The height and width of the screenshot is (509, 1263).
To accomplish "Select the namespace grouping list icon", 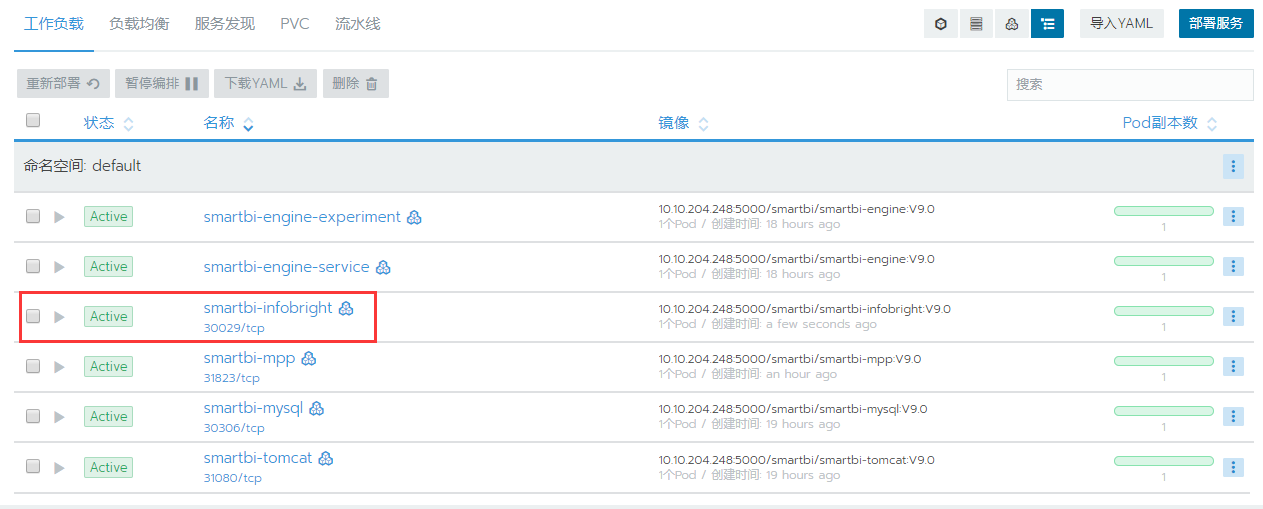I will (x=1047, y=24).
